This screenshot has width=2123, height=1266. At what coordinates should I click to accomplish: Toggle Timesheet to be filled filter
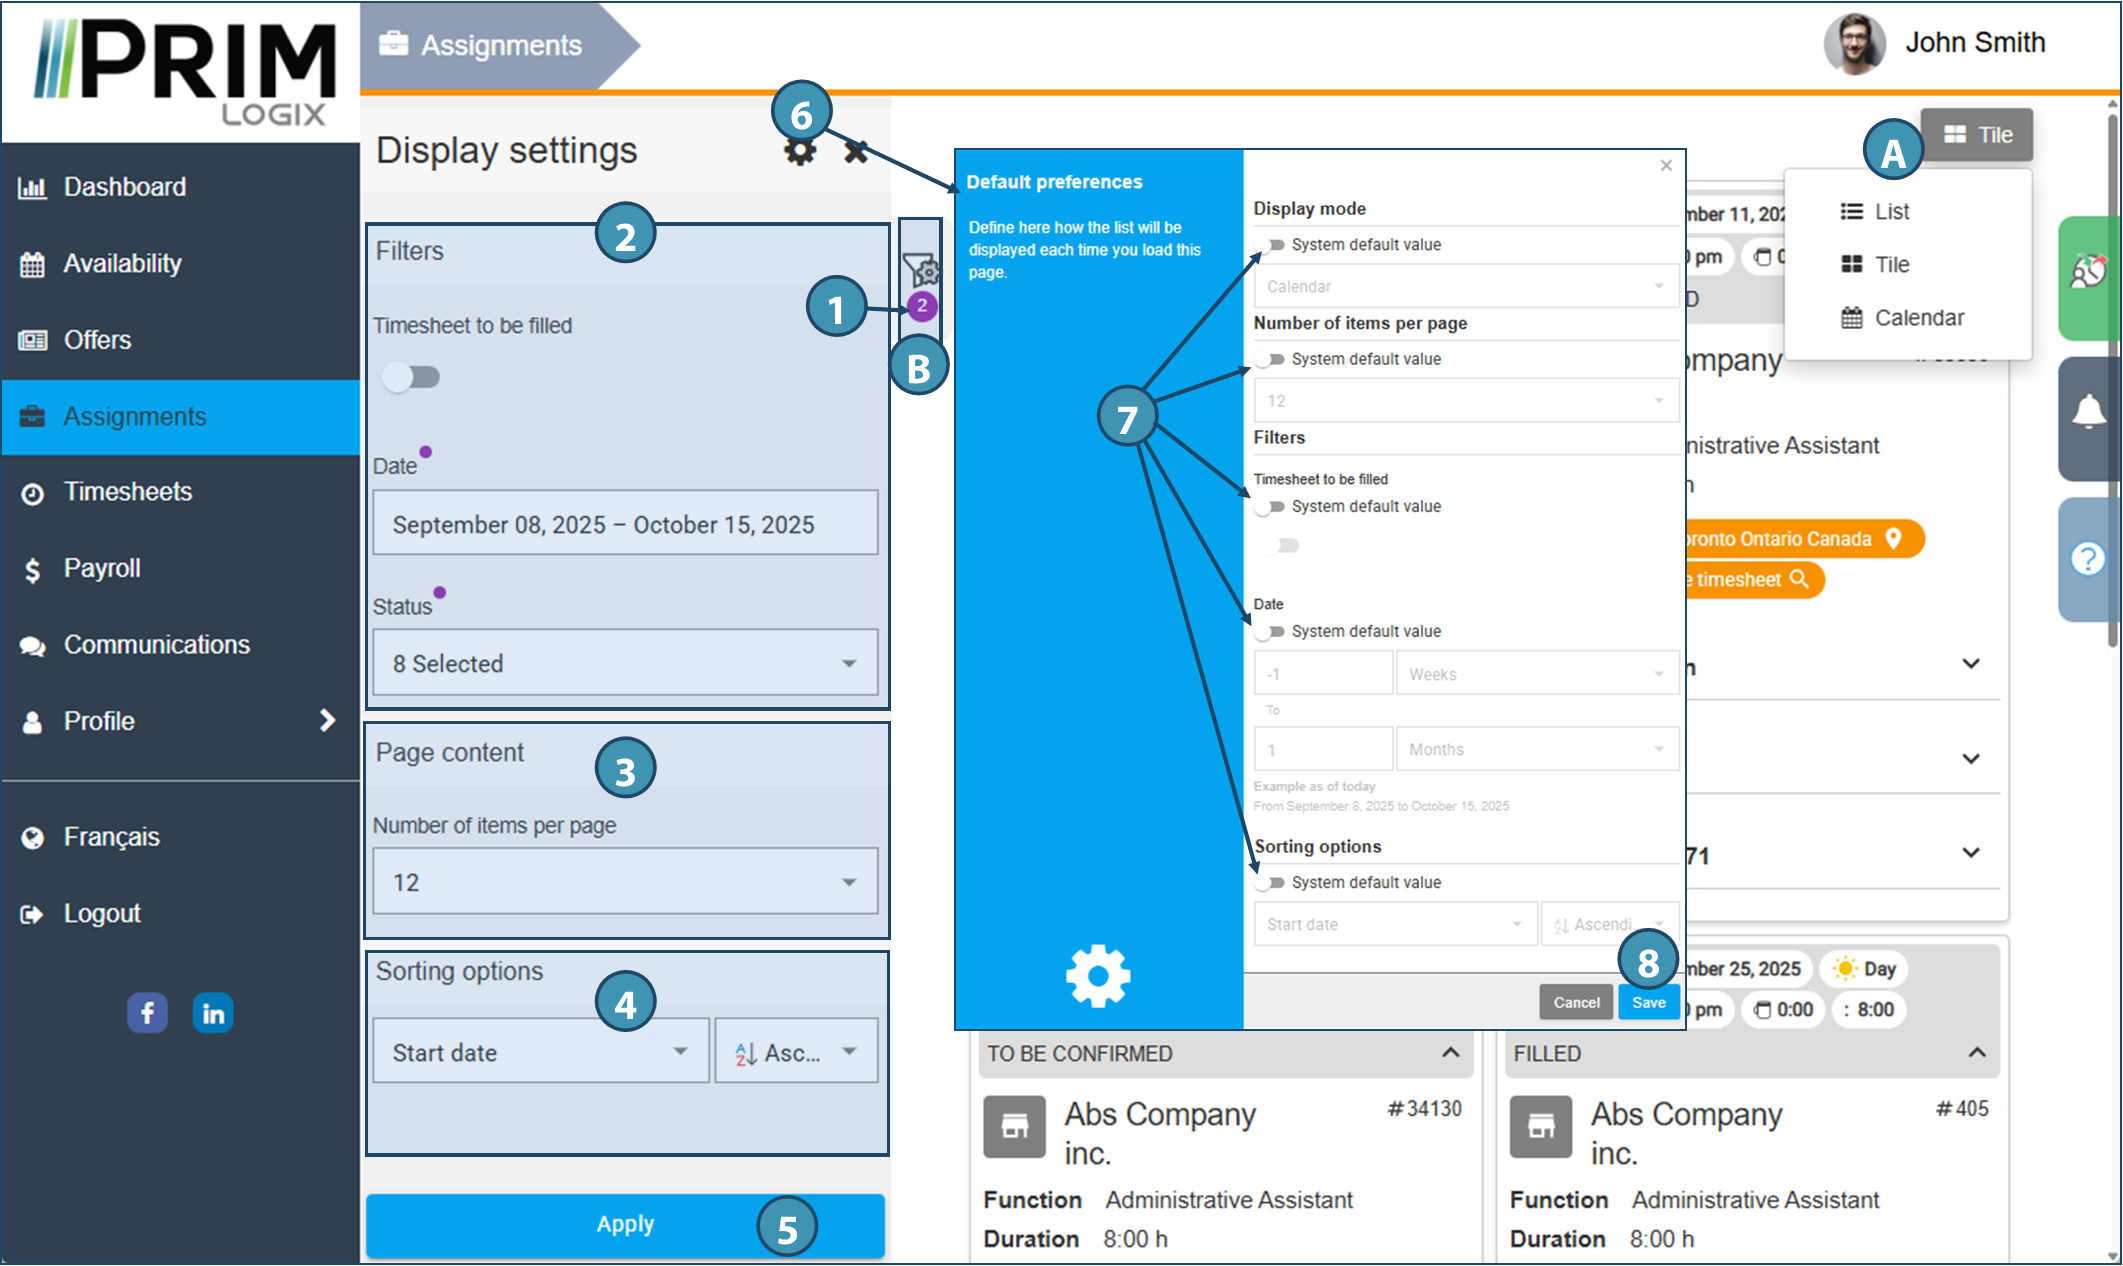pyautogui.click(x=412, y=377)
